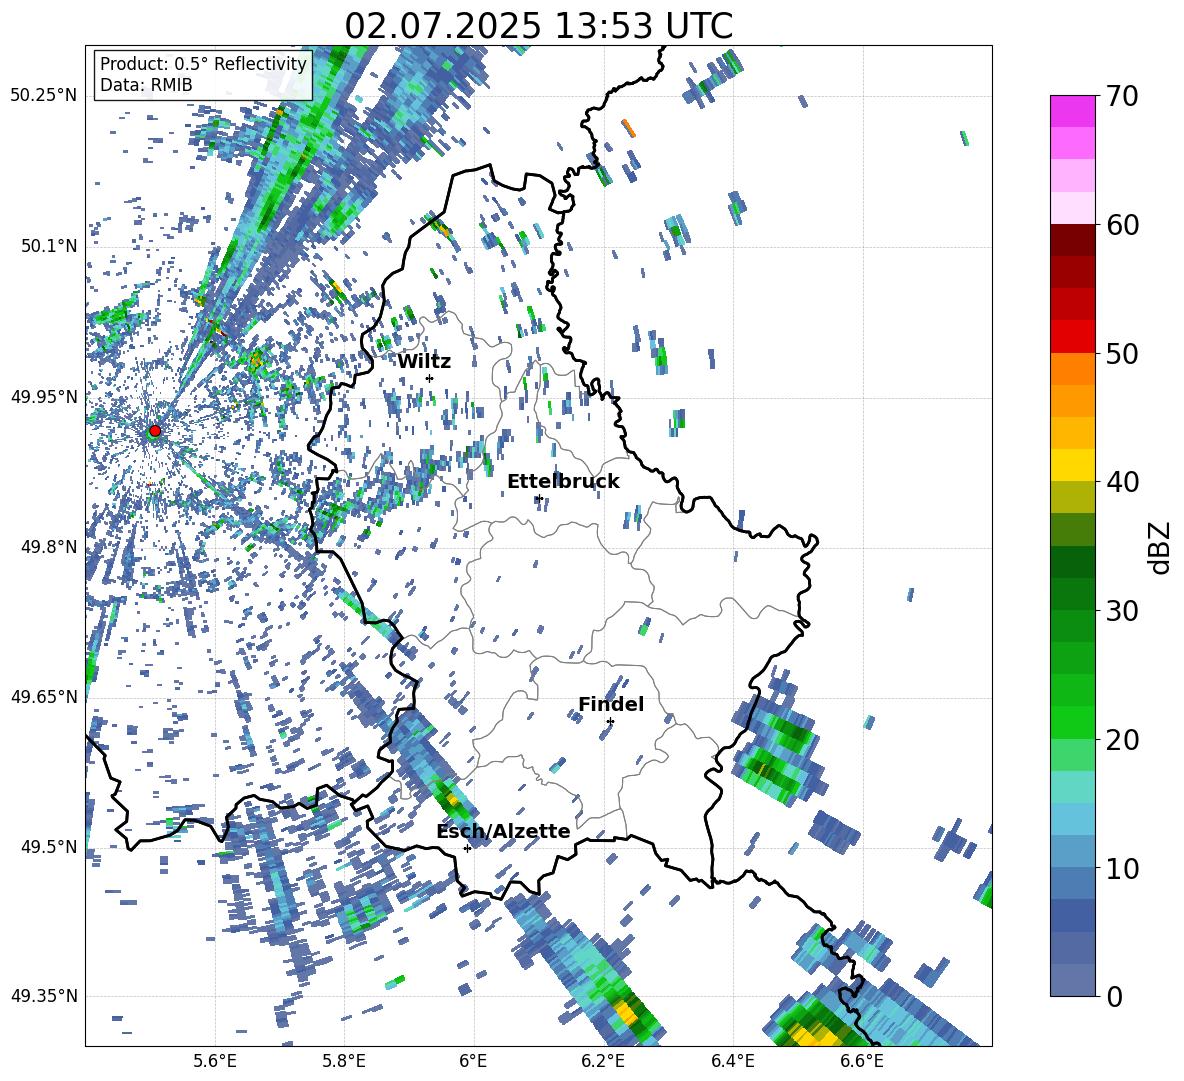This screenshot has width=1184, height=1081.
Task: Click the 50.25°N latitude label
Action: [44, 96]
